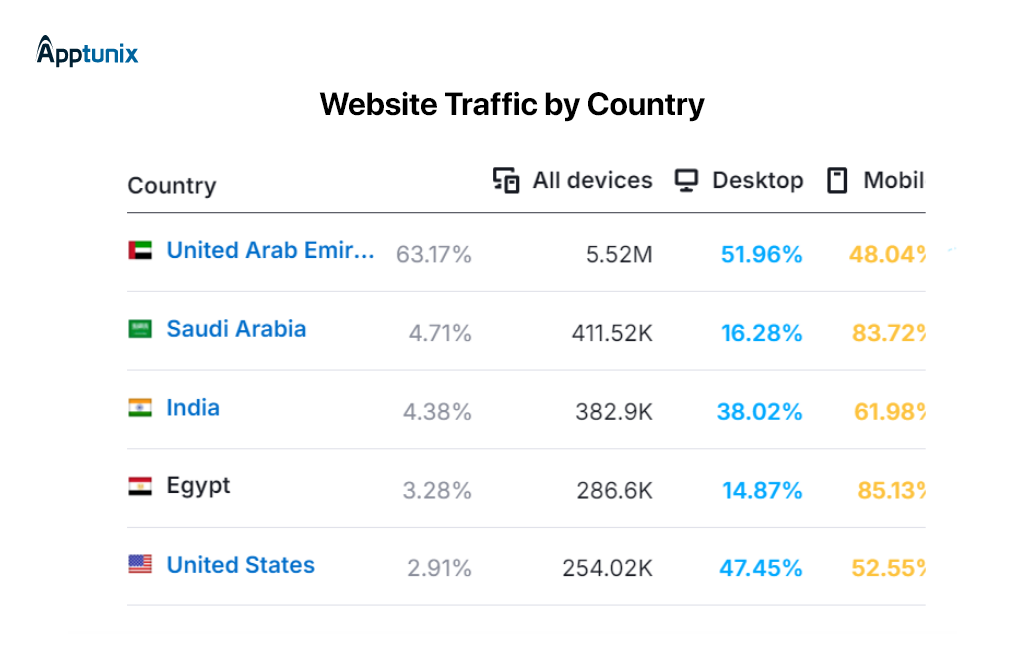Sort by Desktop column label
The image size is (1024, 647).
coord(757,181)
